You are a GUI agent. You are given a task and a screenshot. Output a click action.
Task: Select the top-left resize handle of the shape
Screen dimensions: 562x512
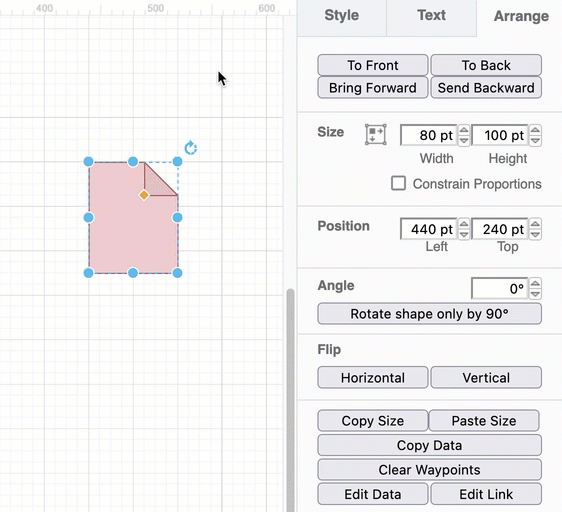tap(89, 162)
